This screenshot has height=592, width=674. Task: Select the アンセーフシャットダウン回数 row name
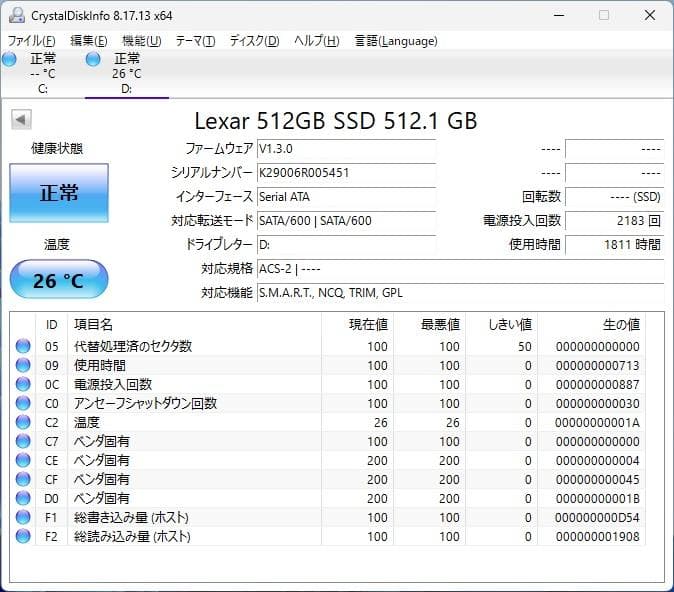click(146, 403)
